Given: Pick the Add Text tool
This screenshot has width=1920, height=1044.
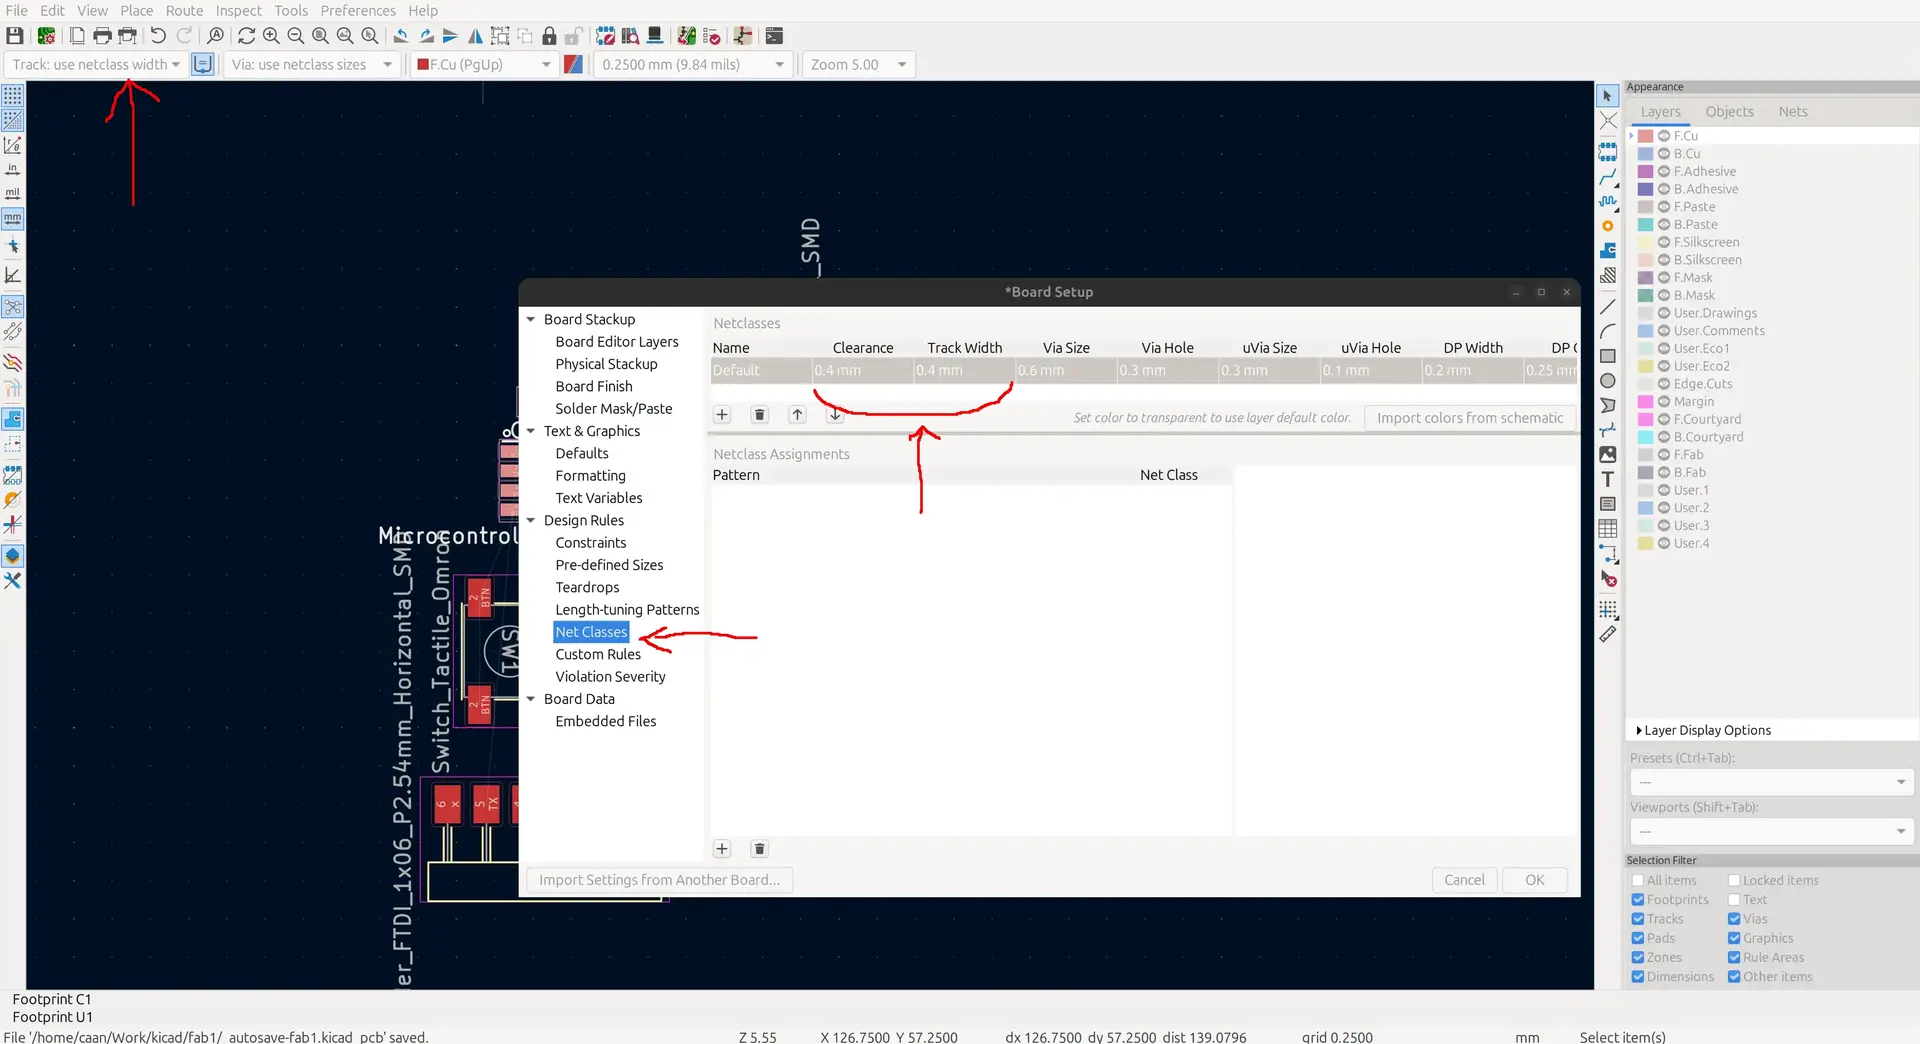Looking at the screenshot, I should click(1608, 480).
